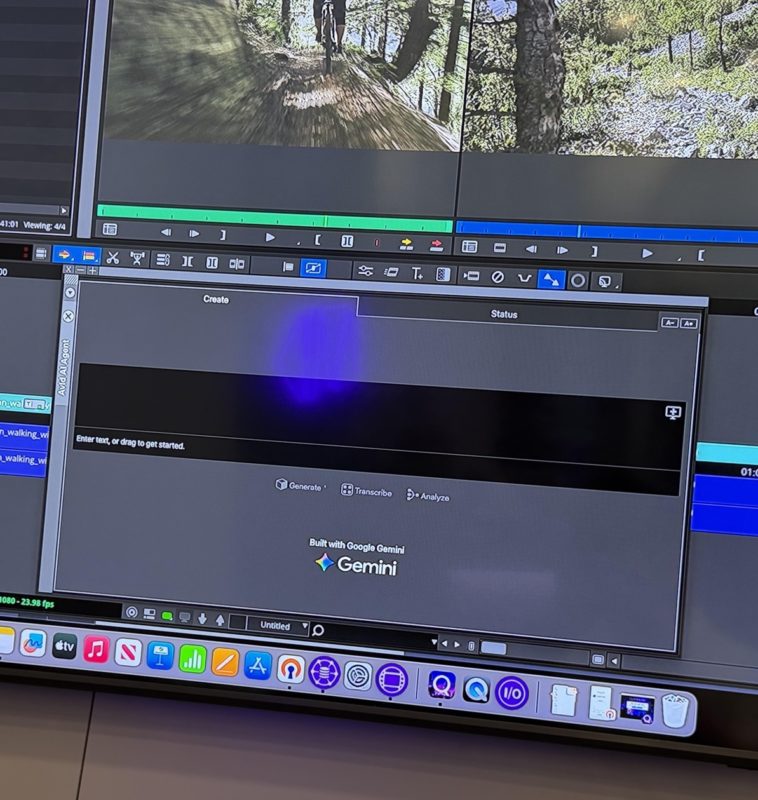The height and width of the screenshot is (800, 758).
Task: Decrease font size with A- button
Action: point(670,322)
